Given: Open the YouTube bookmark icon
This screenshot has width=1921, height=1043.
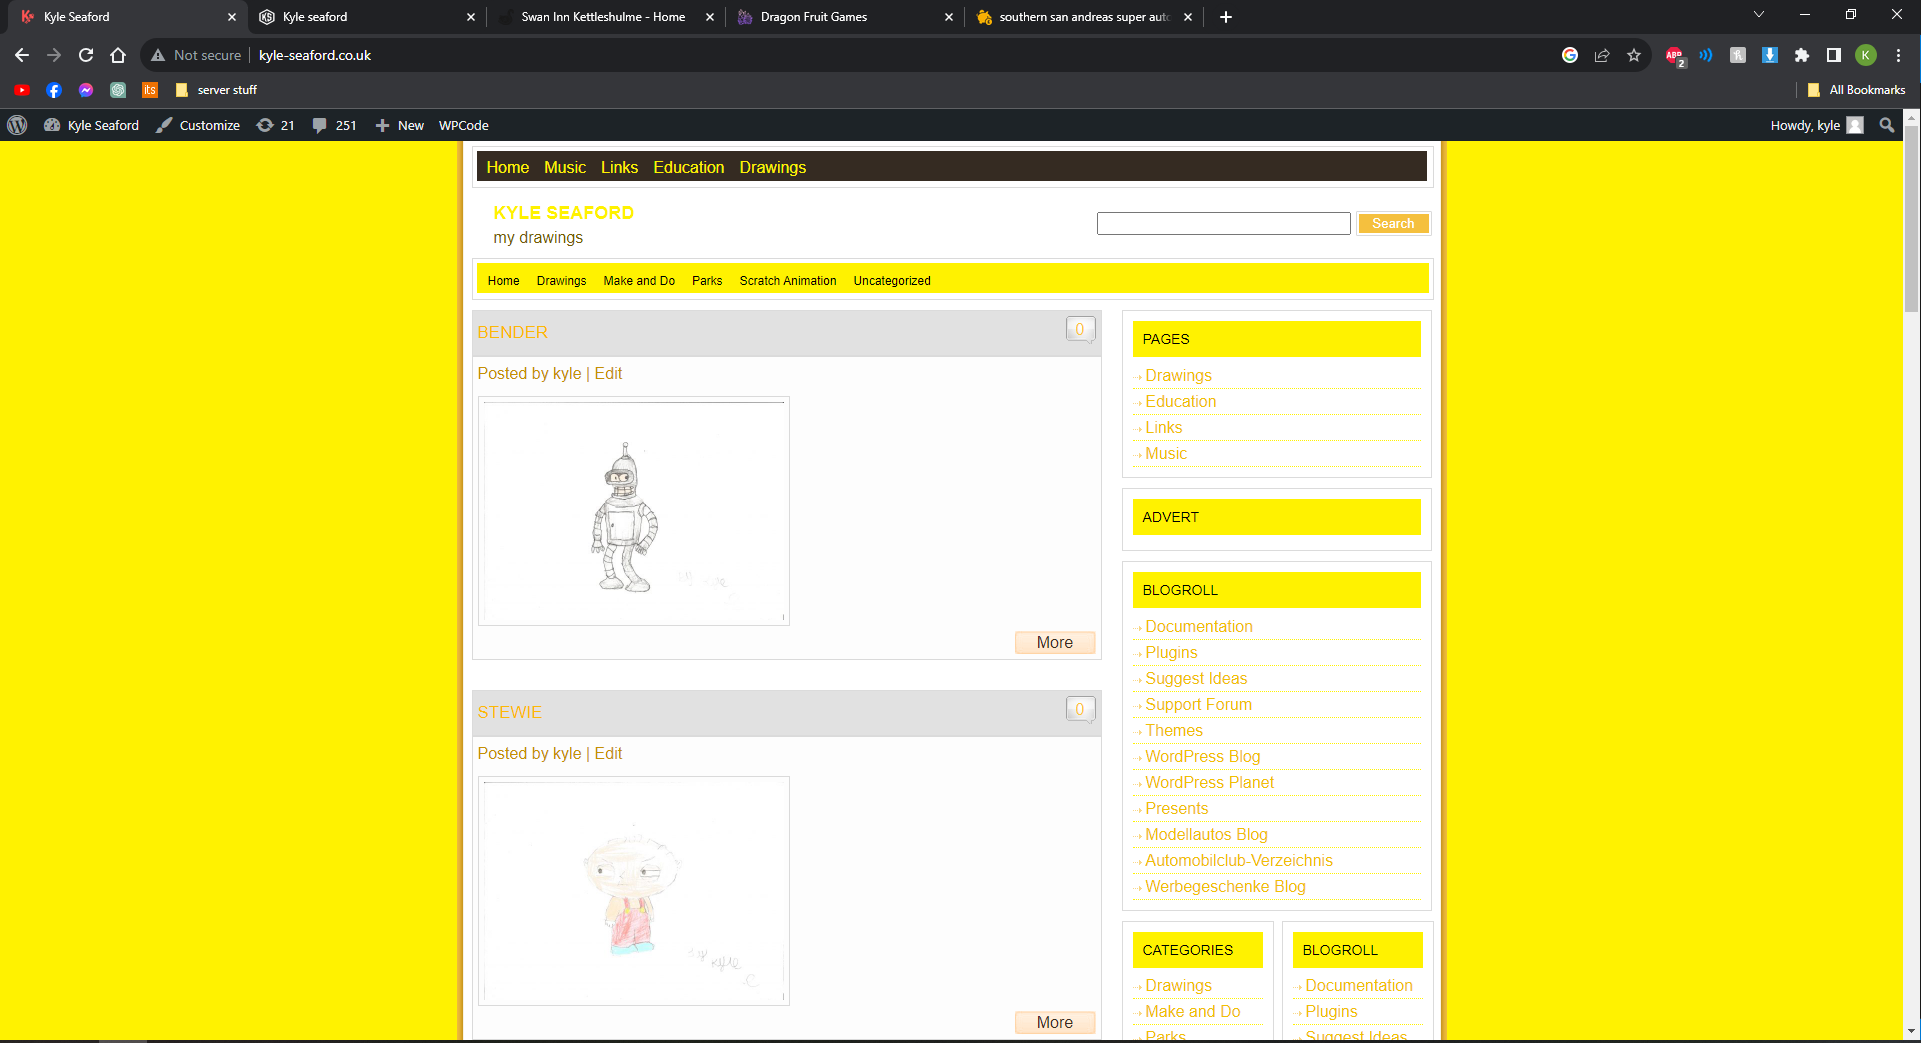Looking at the screenshot, I should (x=22, y=90).
